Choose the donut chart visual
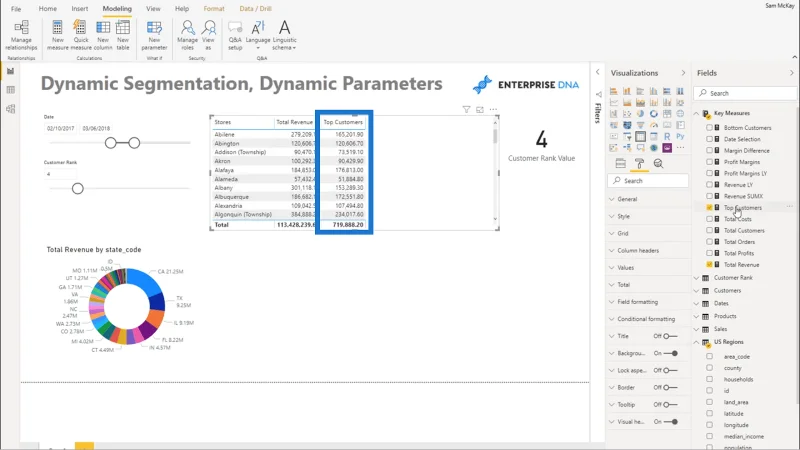The image size is (800, 450). pos(654,114)
